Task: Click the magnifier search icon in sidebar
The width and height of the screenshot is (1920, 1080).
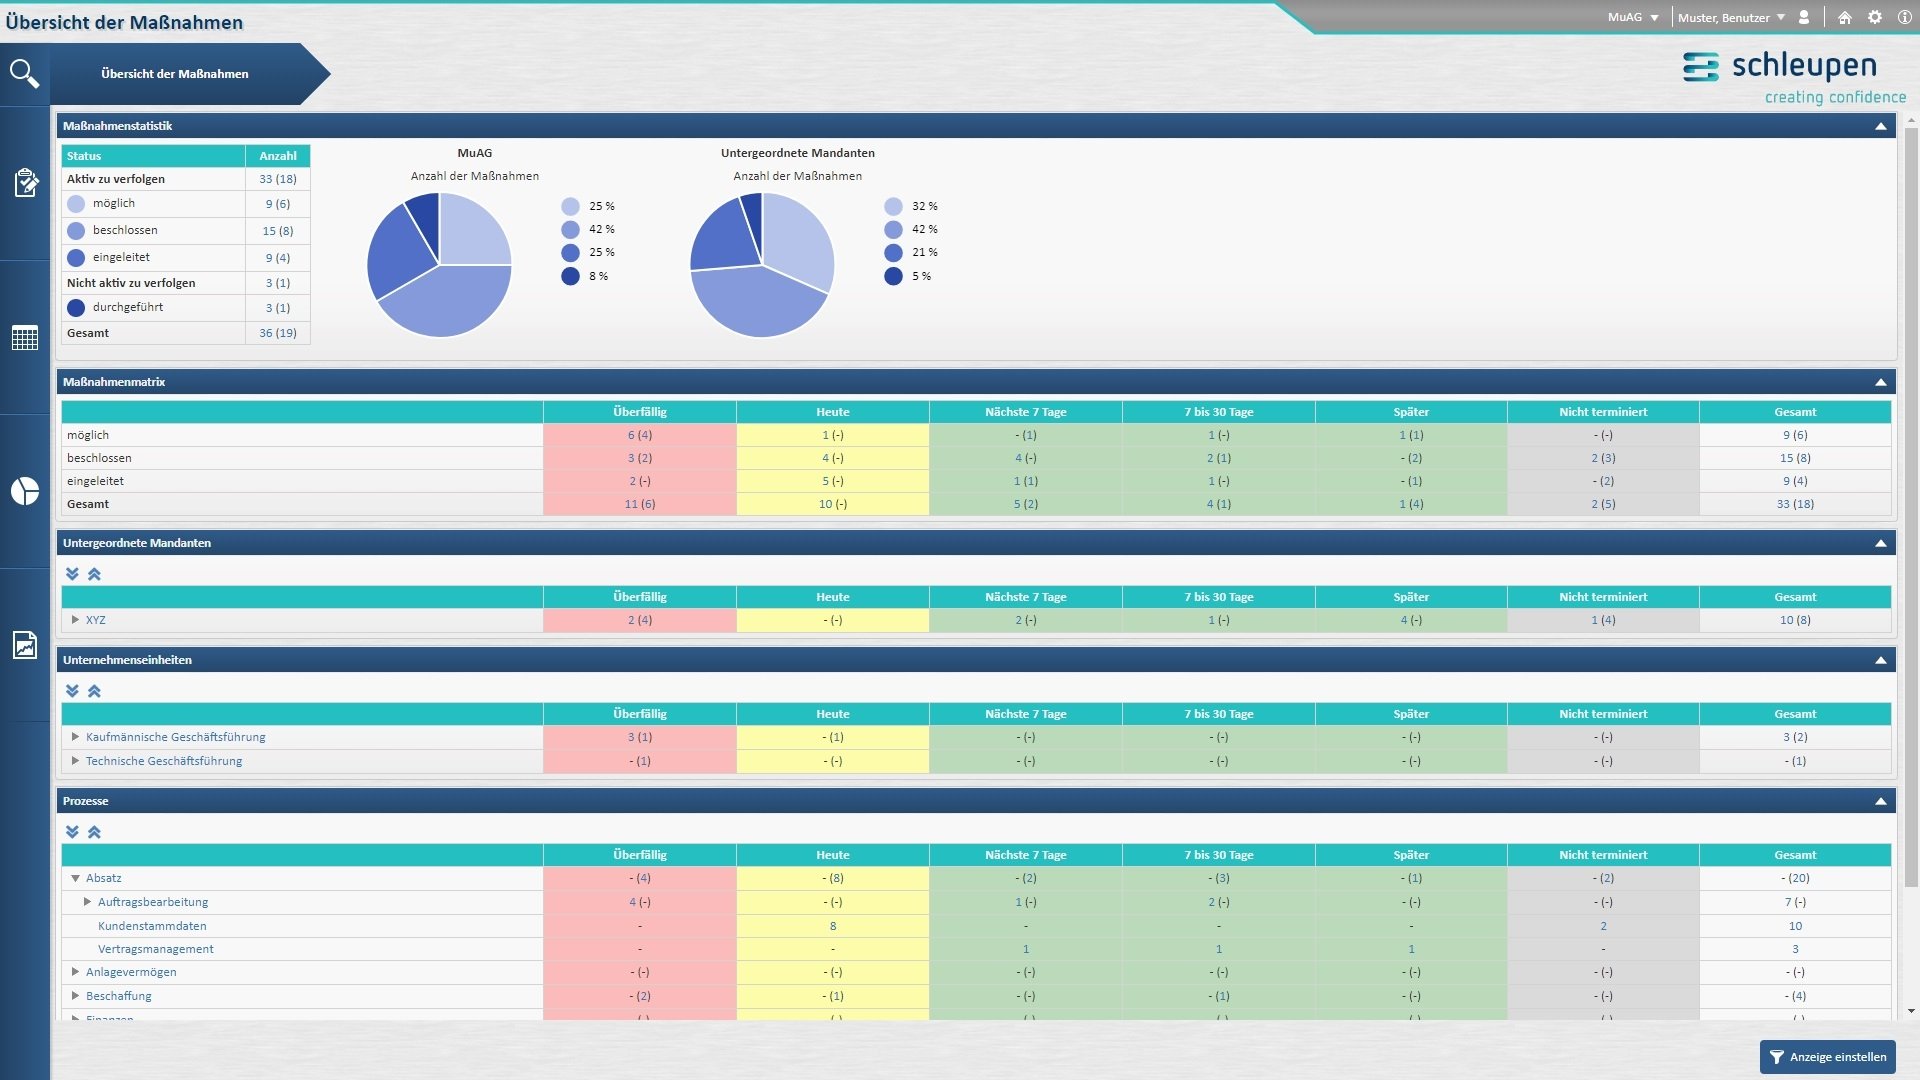Action: (x=24, y=73)
